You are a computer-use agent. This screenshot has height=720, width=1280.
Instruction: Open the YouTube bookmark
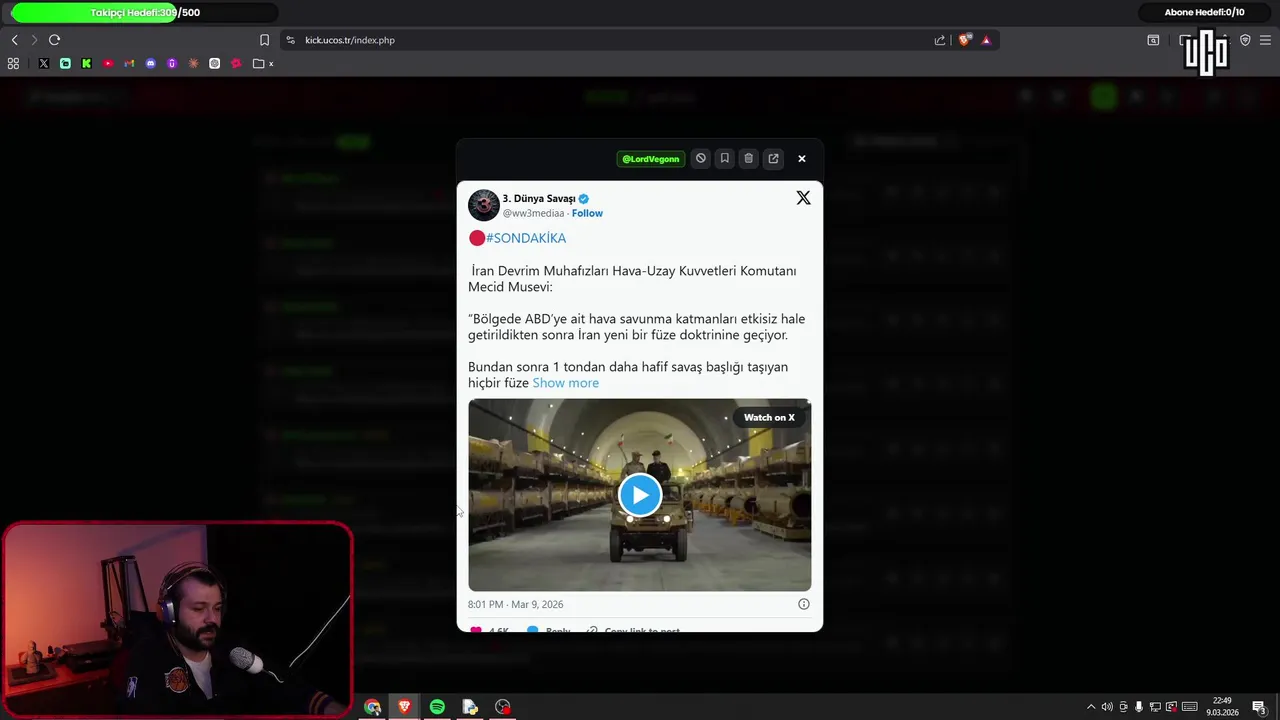tap(108, 63)
